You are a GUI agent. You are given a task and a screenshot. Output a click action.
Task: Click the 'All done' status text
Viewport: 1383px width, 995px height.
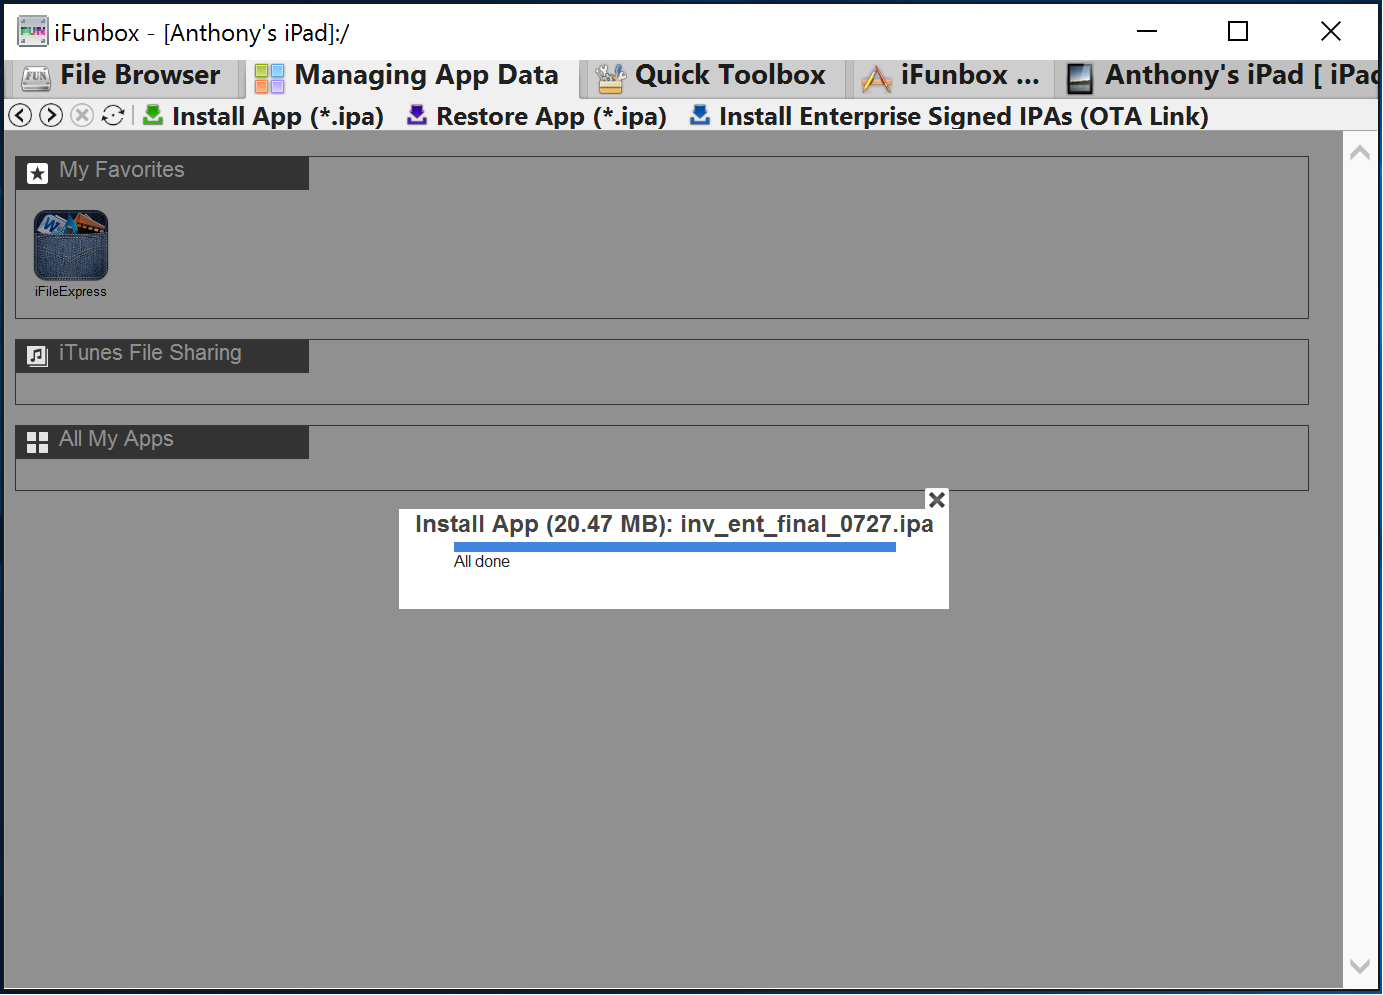tap(482, 562)
